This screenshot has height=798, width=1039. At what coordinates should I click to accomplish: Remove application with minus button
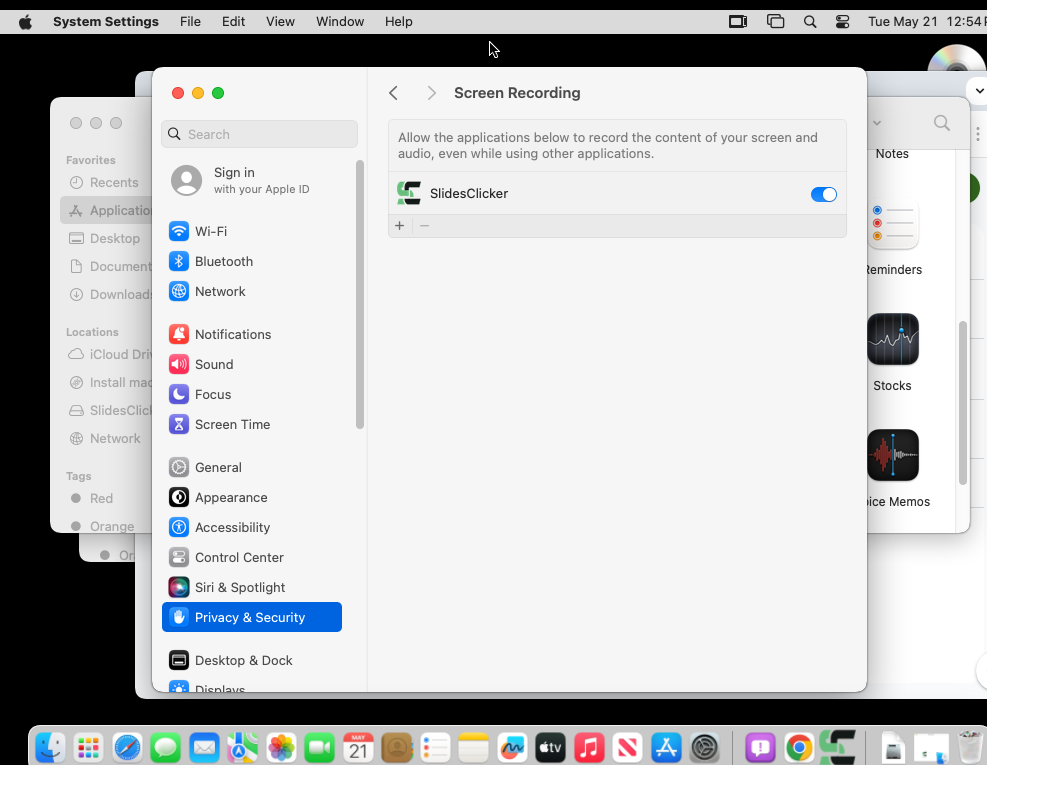click(425, 226)
